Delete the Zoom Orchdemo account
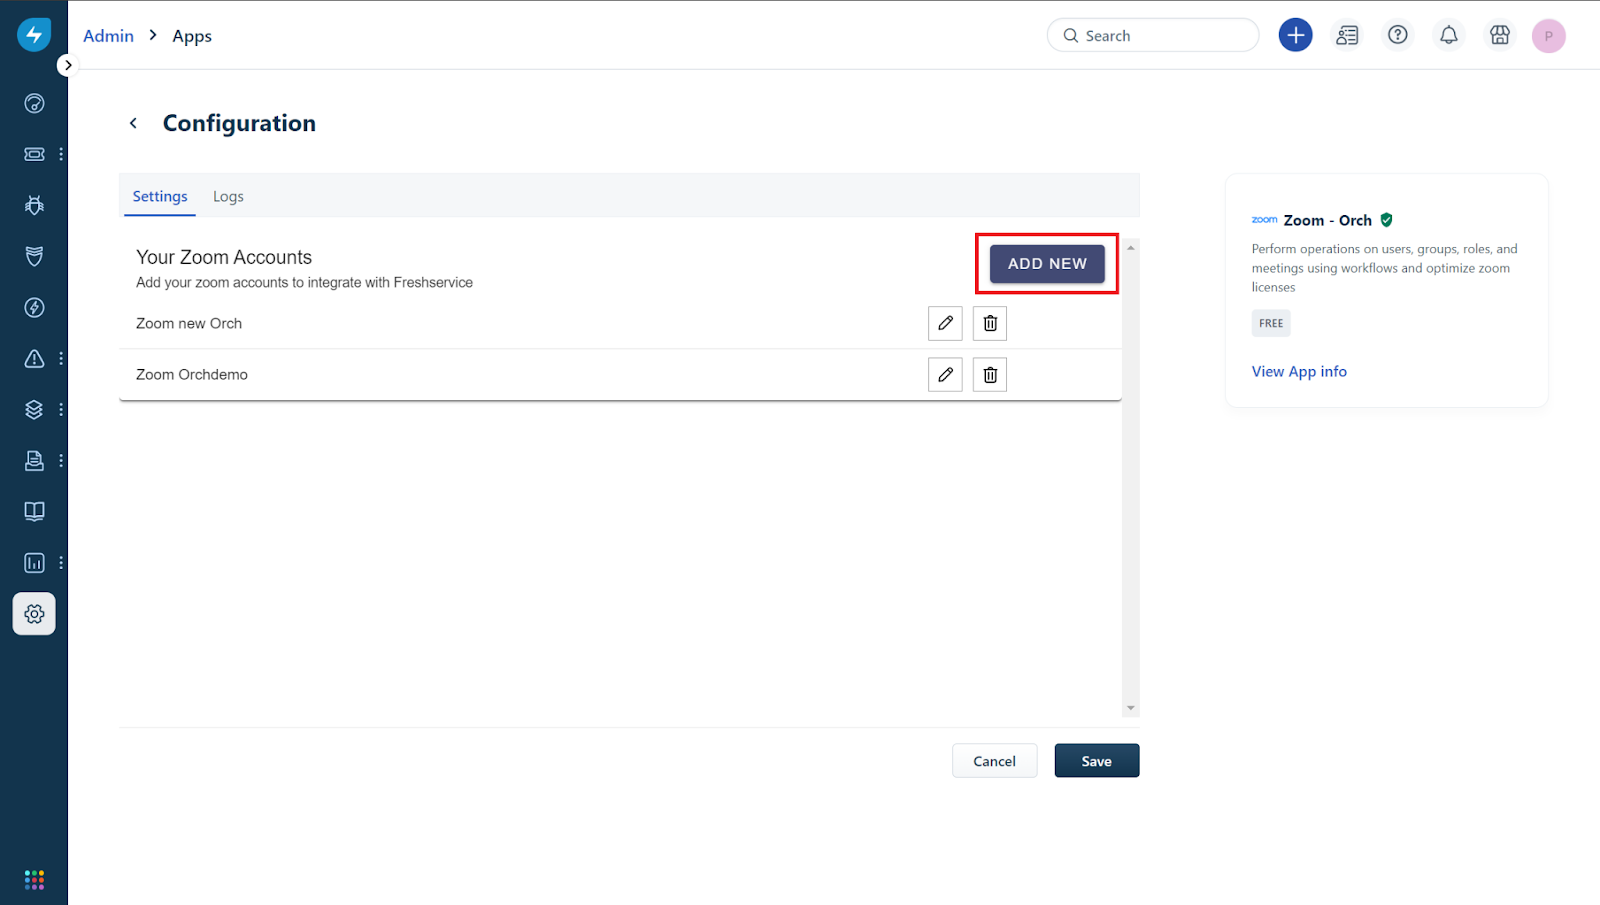Viewport: 1600px width, 905px height. 990,374
